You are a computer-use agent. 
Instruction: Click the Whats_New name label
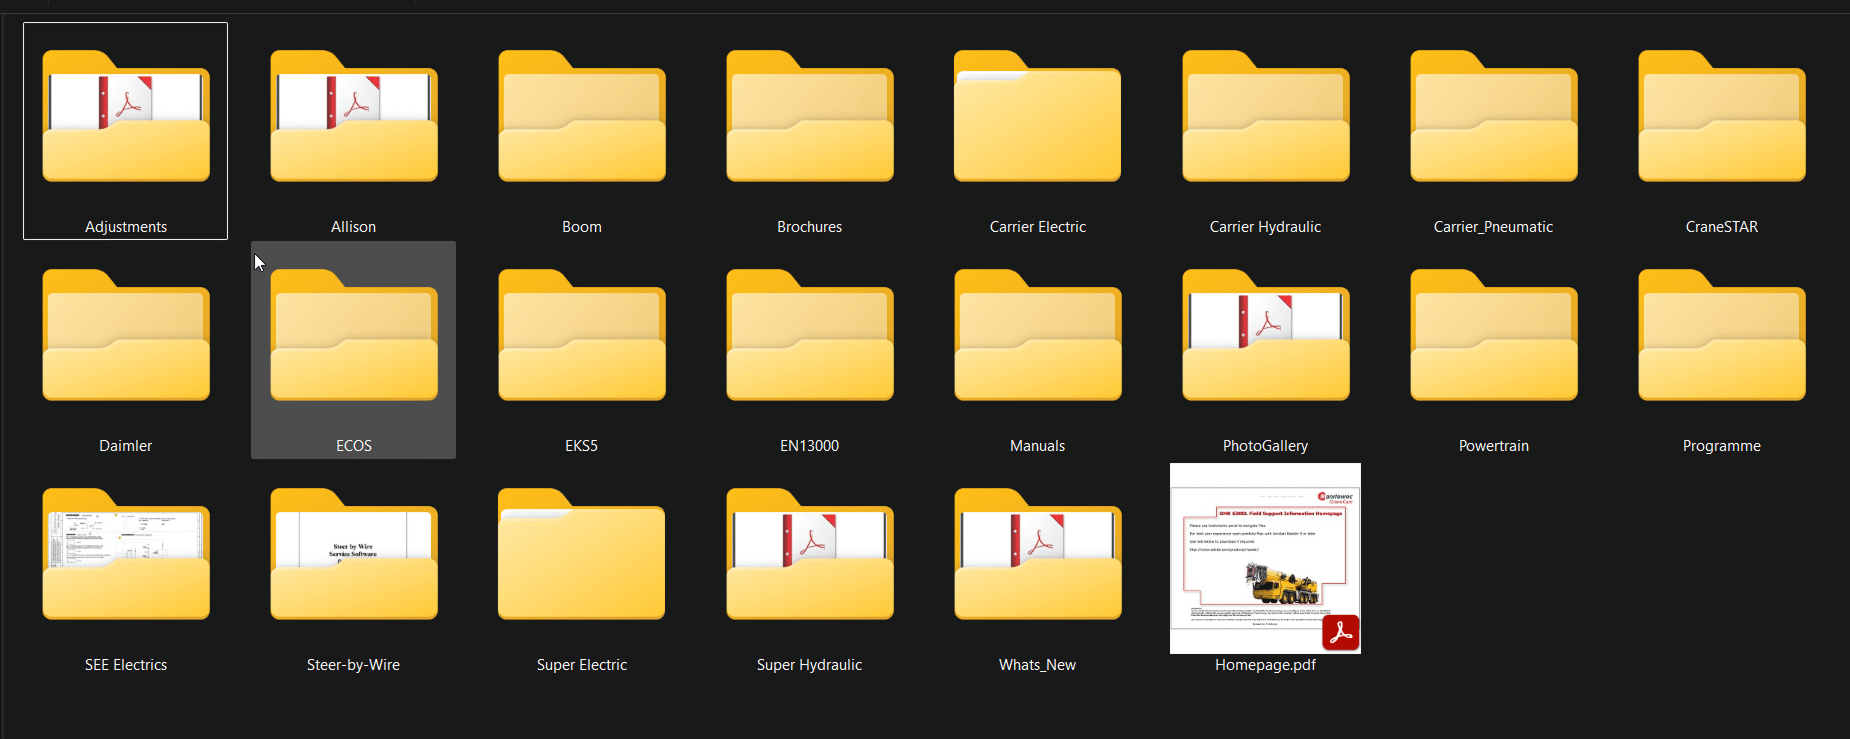(x=1038, y=665)
